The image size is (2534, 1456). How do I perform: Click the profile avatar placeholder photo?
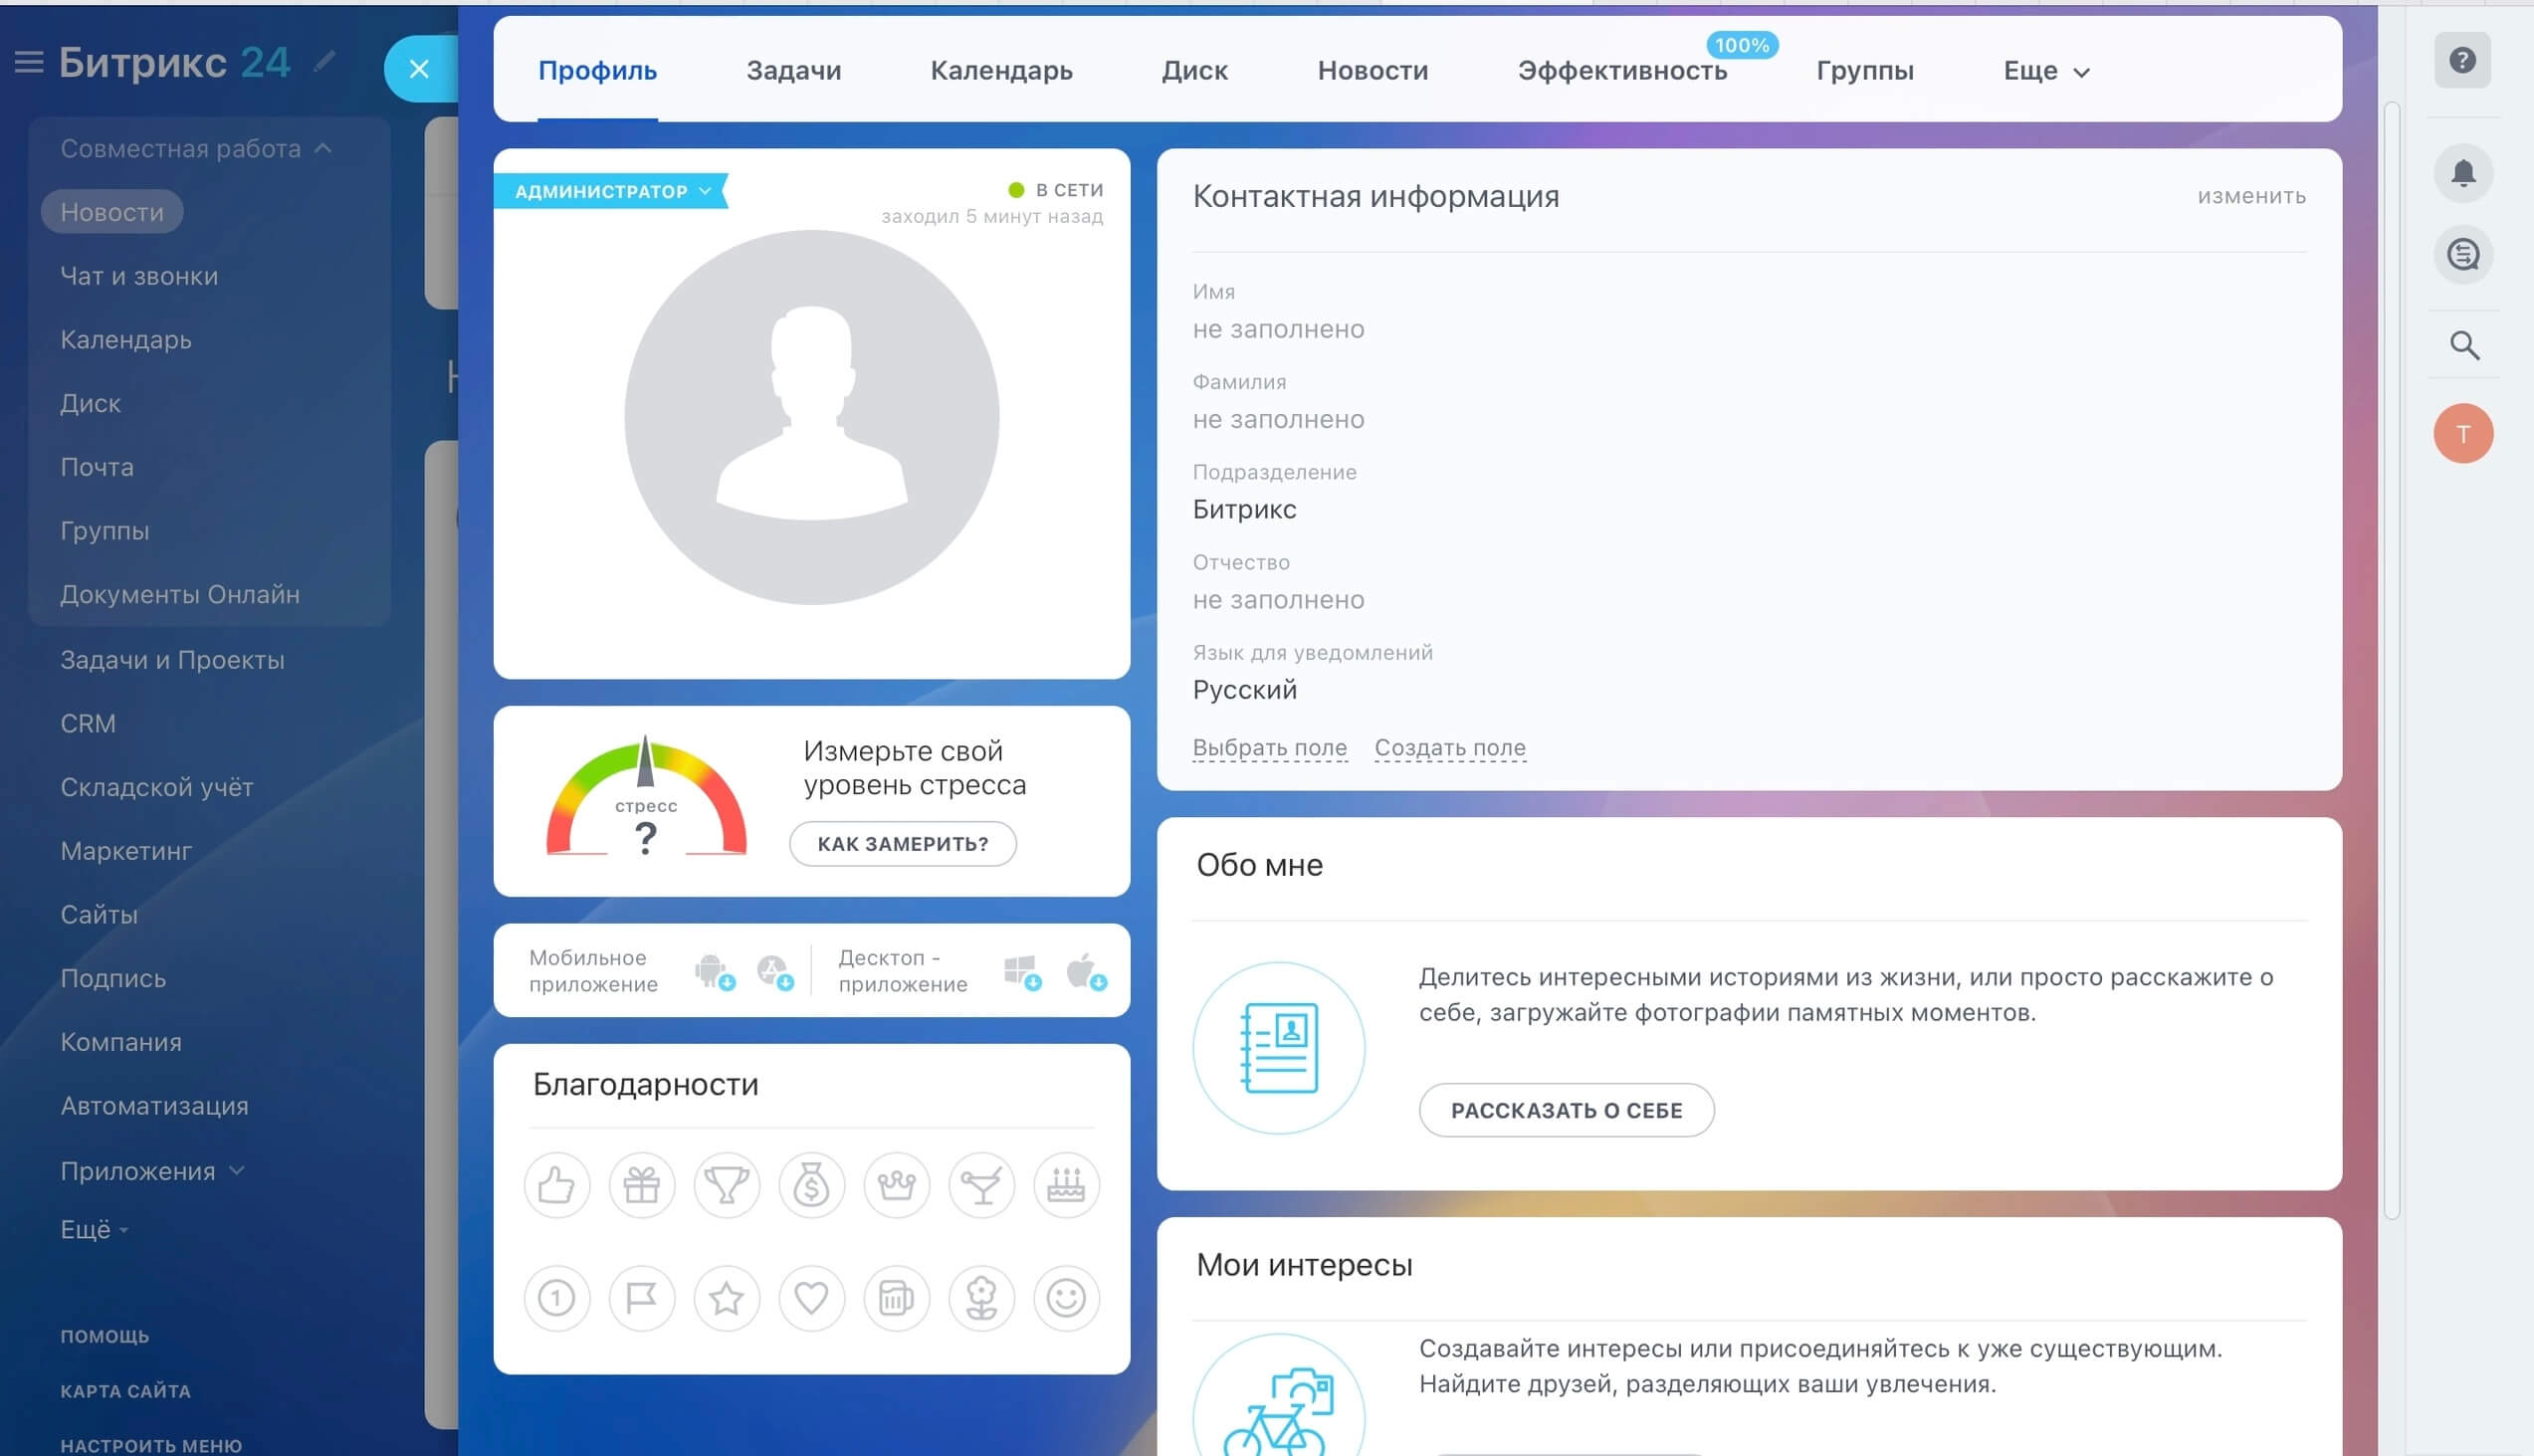click(x=812, y=418)
